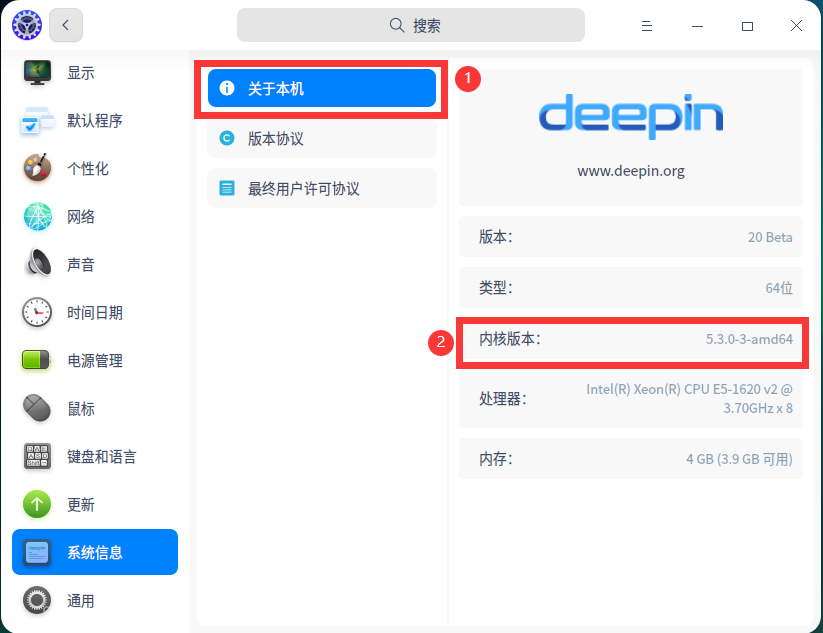Open 时间日期 settings

[x=95, y=312]
